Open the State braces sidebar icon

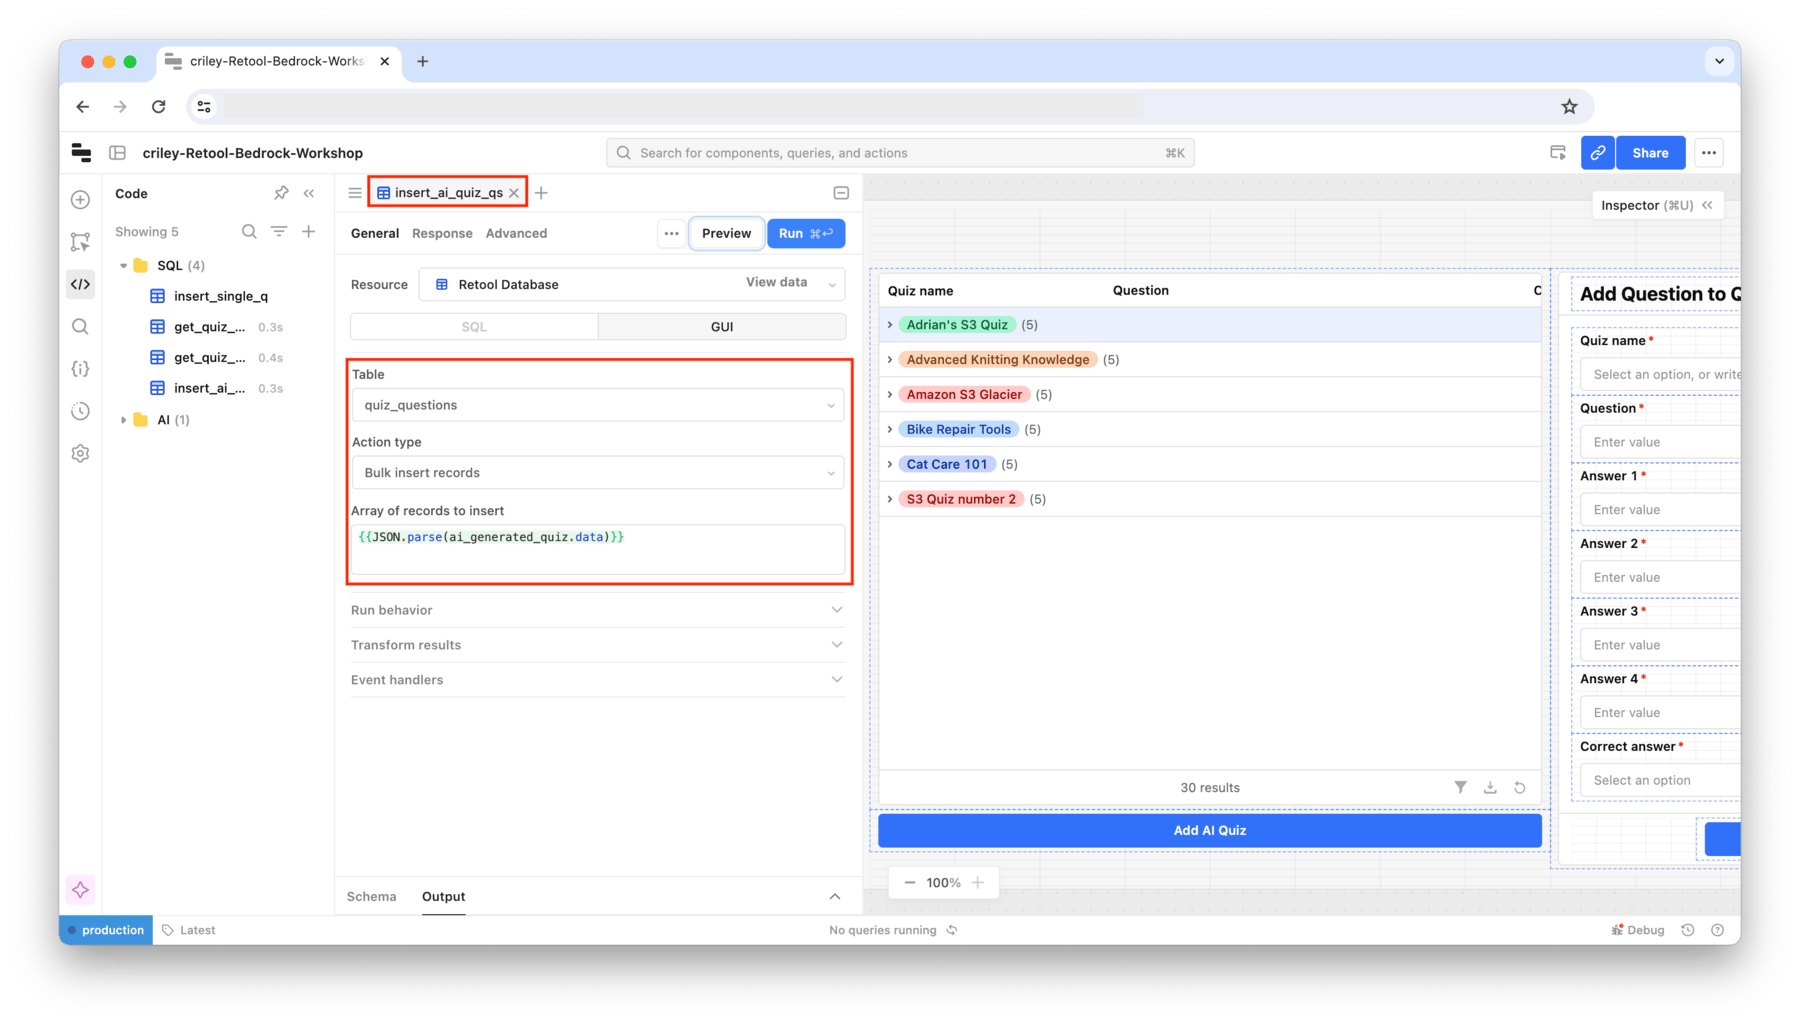[x=81, y=369]
